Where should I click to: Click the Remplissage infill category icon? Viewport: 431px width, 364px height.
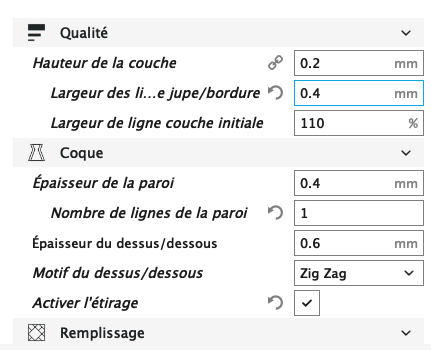[36, 333]
